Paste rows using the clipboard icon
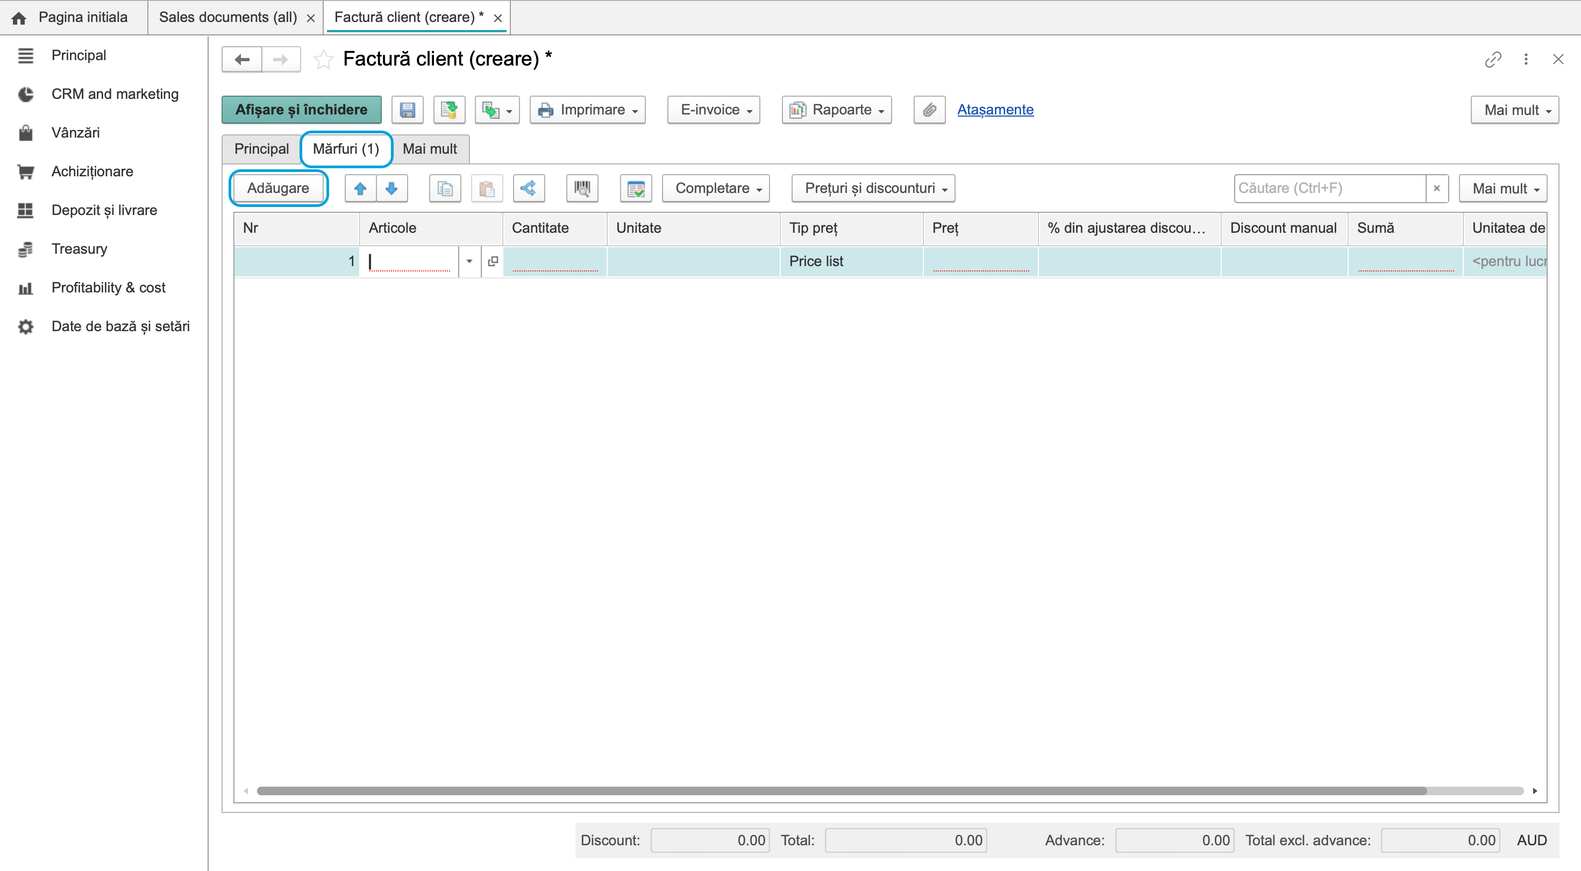Viewport: 1581px width, 871px height. click(x=487, y=188)
